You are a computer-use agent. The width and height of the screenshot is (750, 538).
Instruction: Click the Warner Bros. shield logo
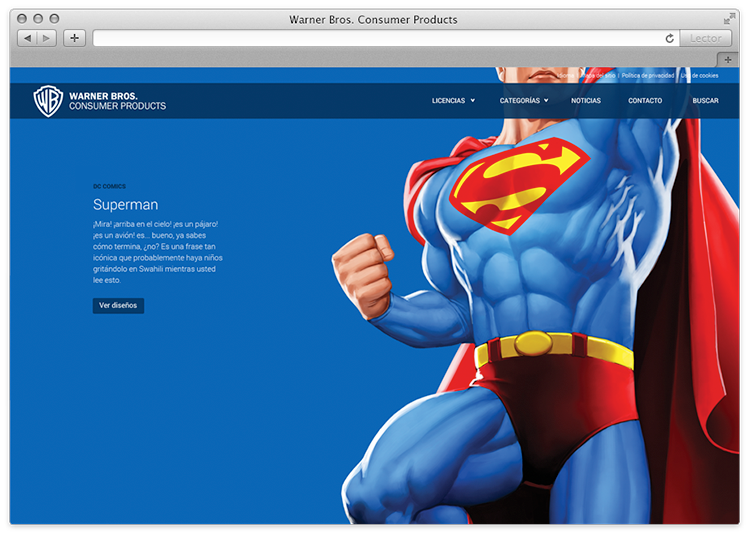48,101
